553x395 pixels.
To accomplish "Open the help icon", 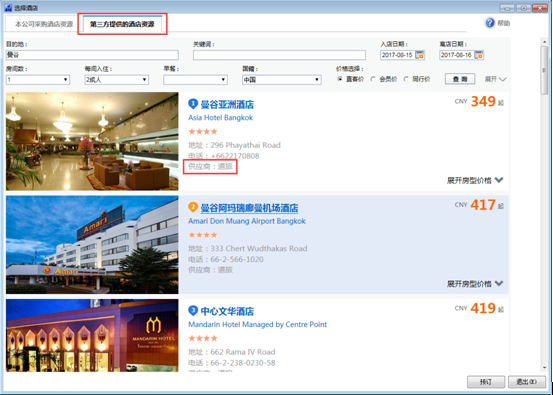I will tap(490, 23).
